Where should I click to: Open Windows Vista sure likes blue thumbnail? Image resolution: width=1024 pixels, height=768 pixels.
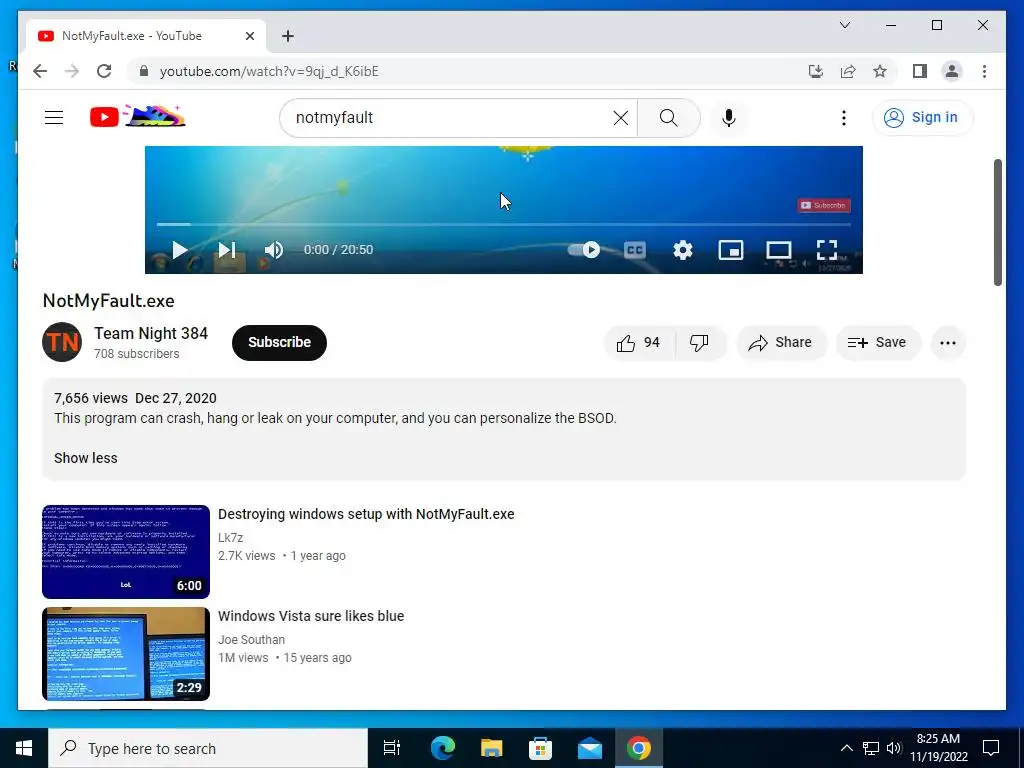(x=126, y=654)
